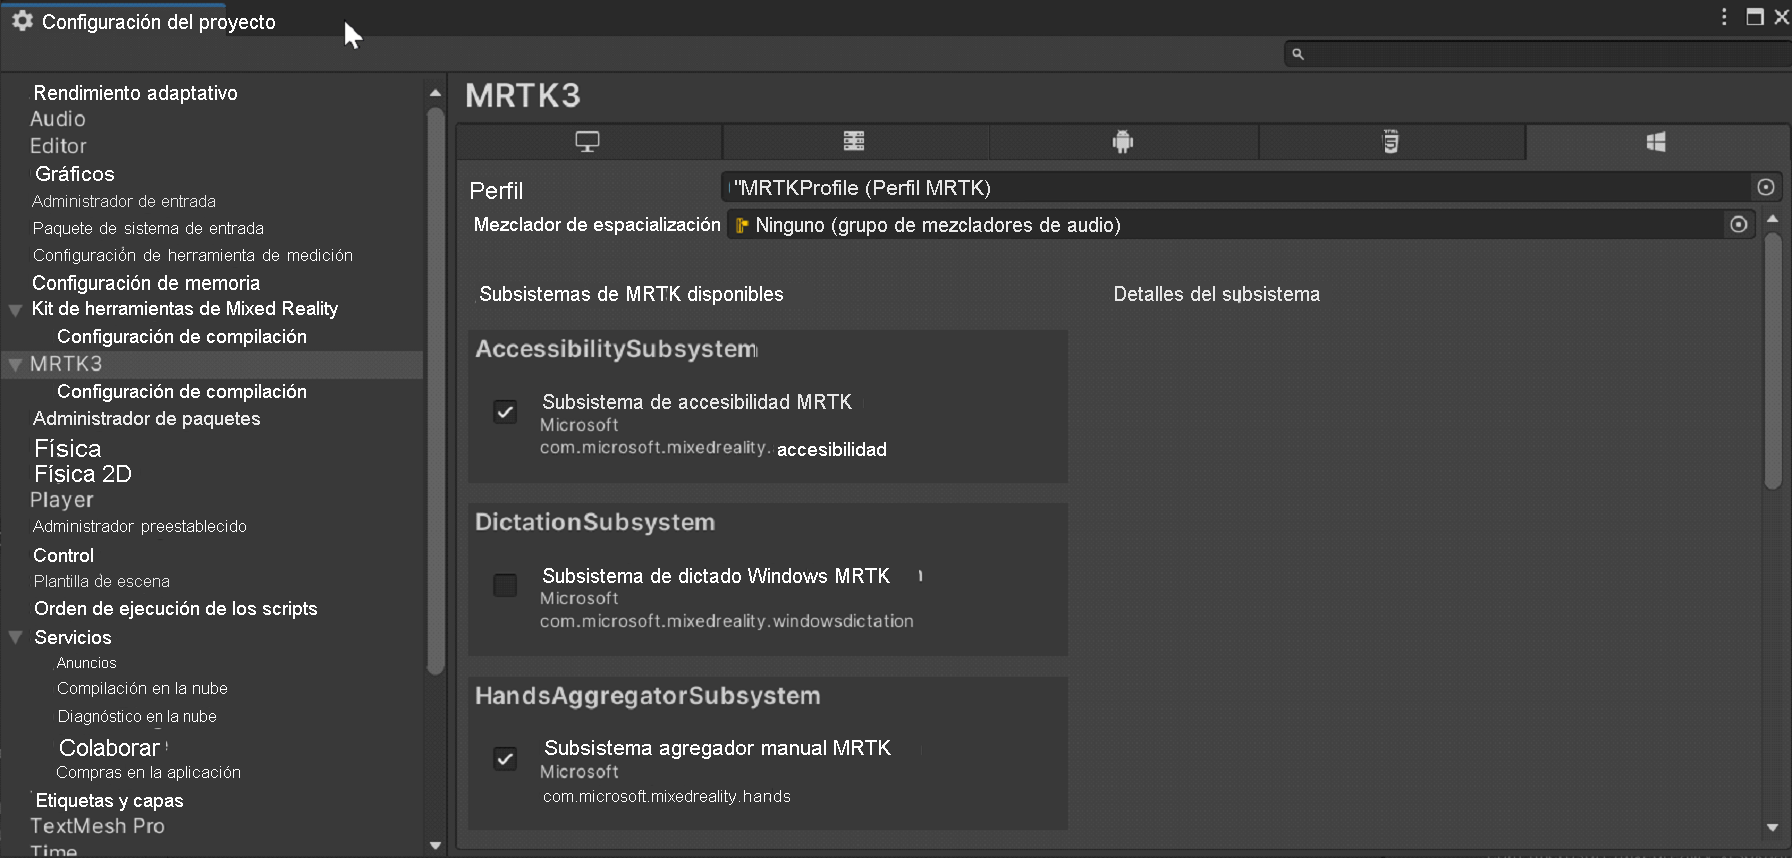Open Física settings
The height and width of the screenshot is (858, 1792).
click(x=68, y=448)
